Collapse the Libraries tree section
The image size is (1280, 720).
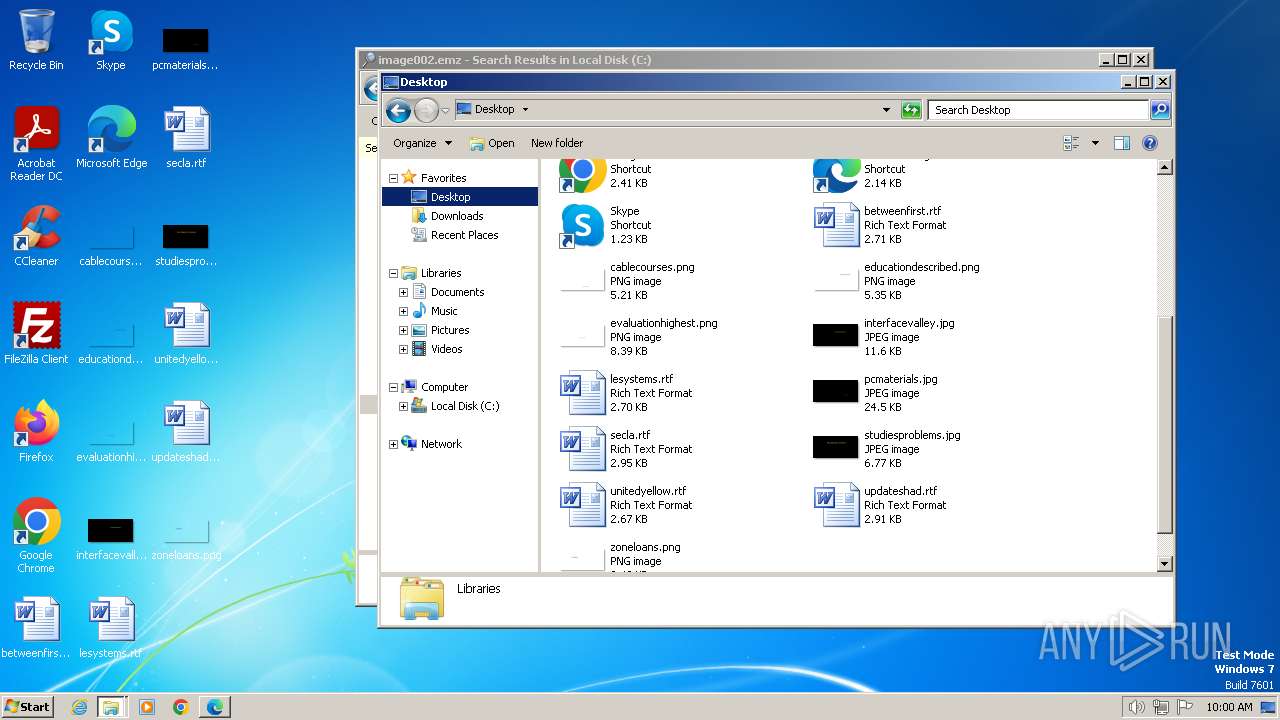[393, 273]
